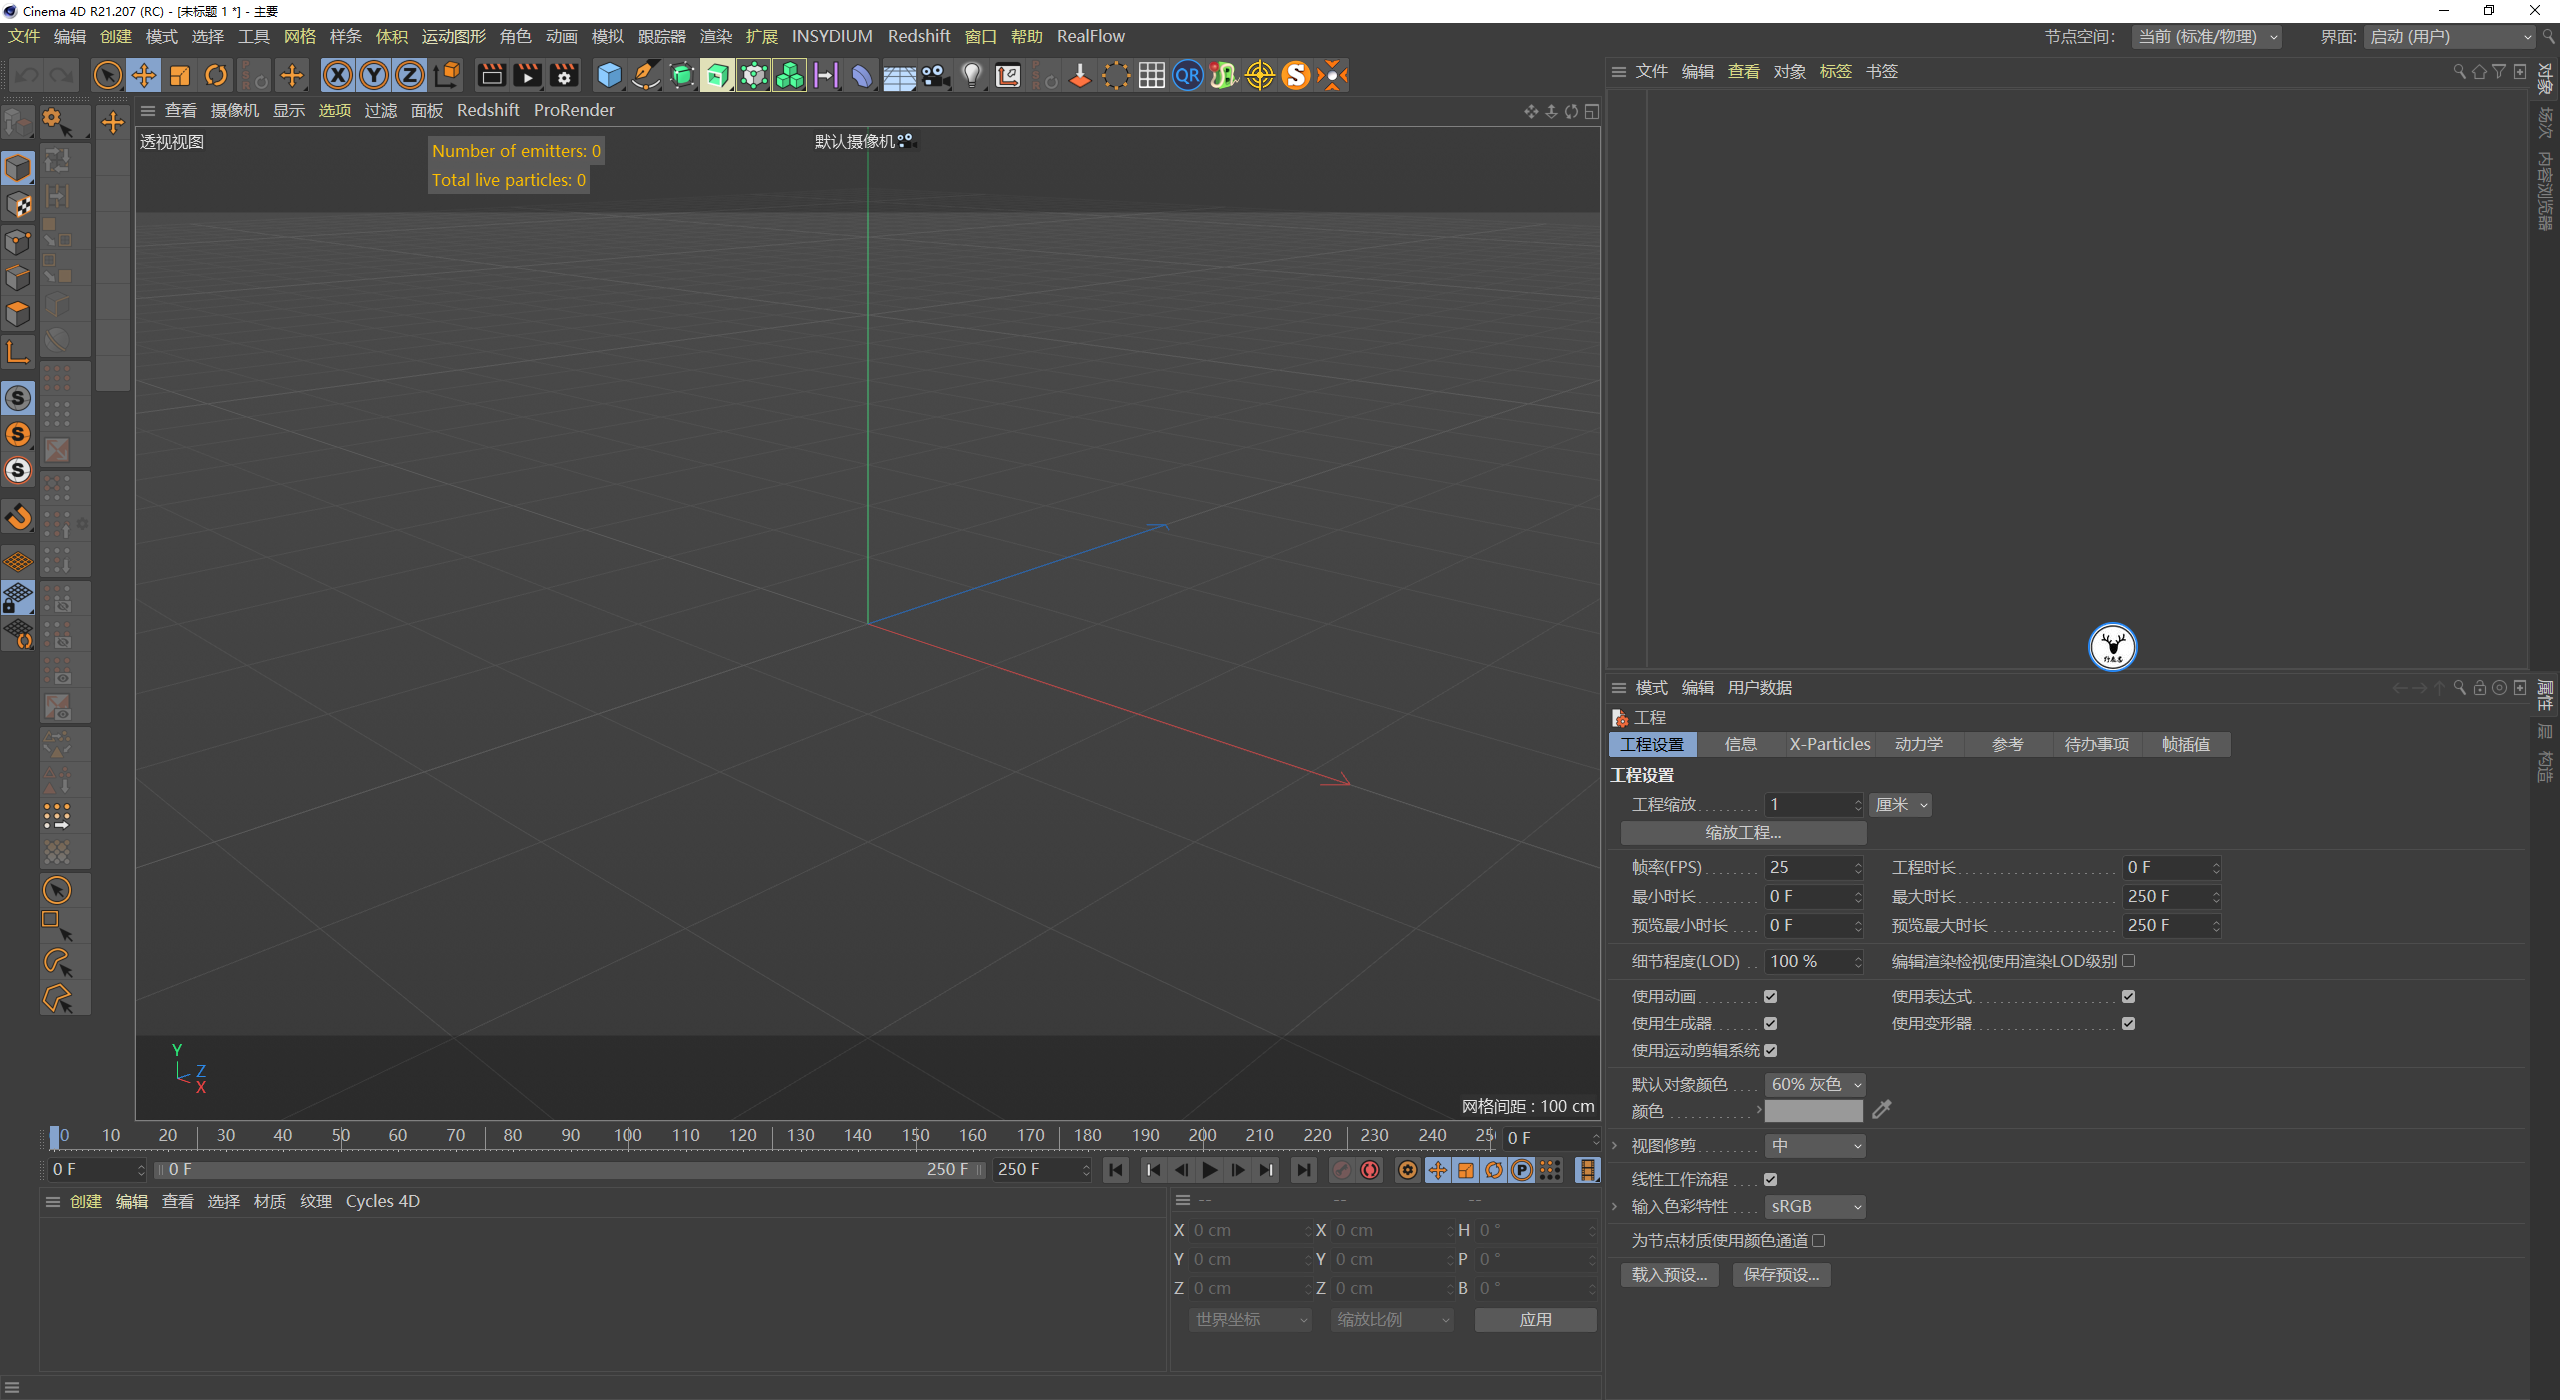Open the 厘米 units dropdown

tap(1900, 805)
